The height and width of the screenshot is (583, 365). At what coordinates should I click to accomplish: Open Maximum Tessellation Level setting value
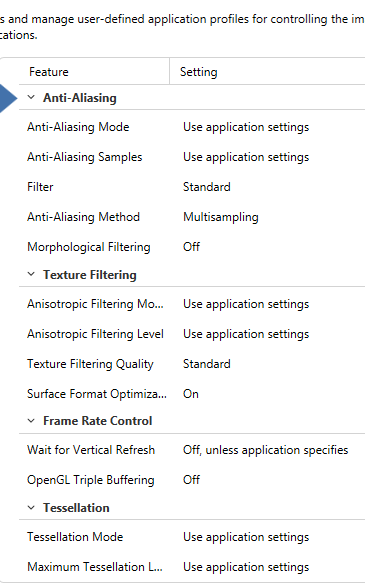coord(246,567)
